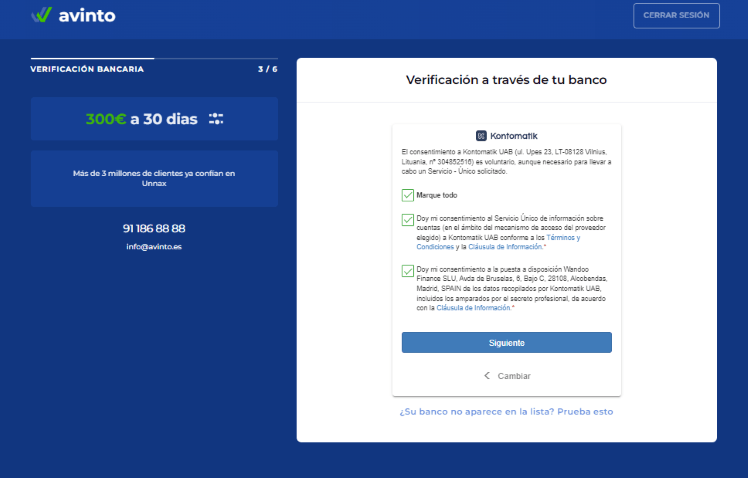Screen dimensions: 748x478
Task: Click the back chevron beside Cambiar
Action: click(x=487, y=375)
